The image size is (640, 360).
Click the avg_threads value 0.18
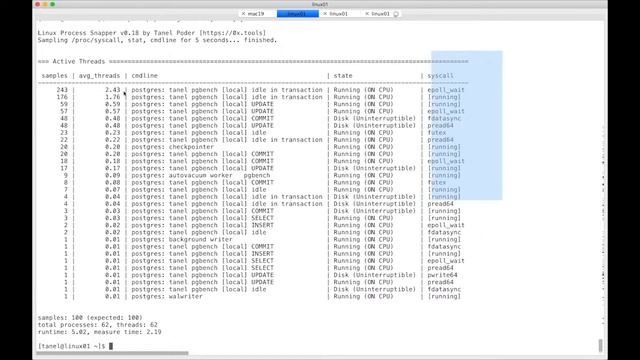pos(113,161)
